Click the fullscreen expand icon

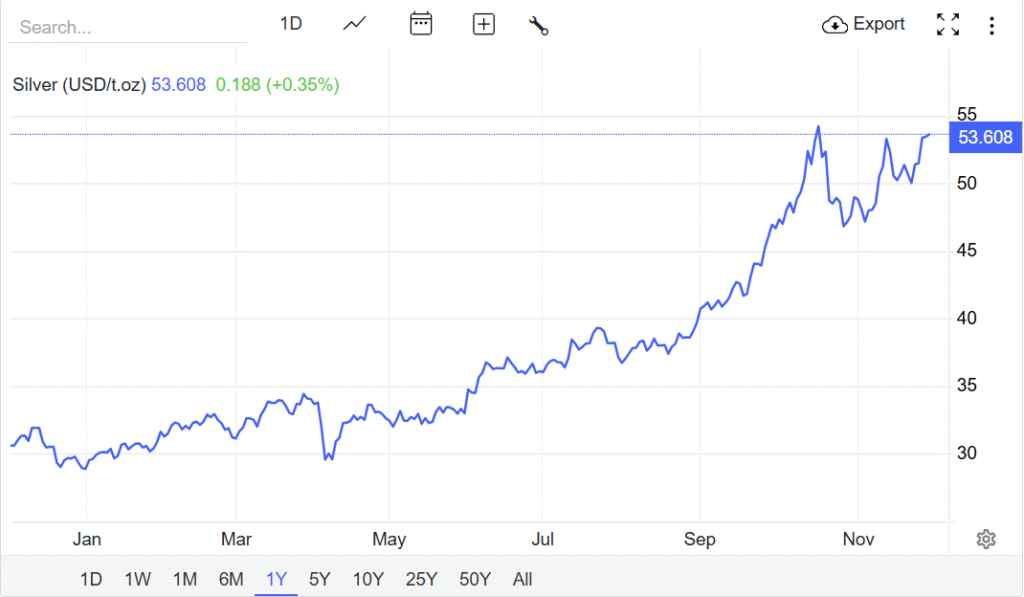pyautogui.click(x=947, y=25)
